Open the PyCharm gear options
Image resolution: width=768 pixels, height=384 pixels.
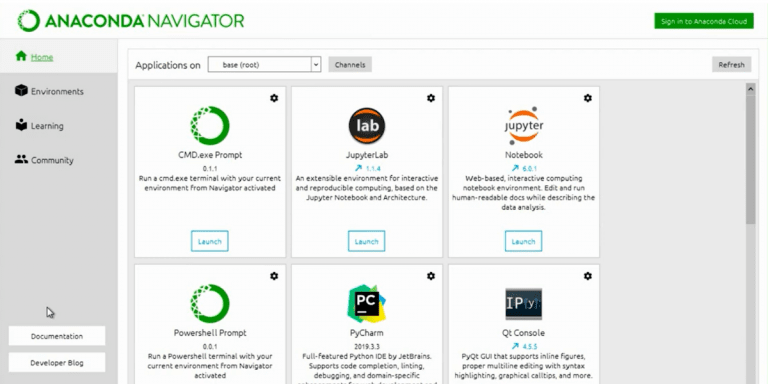click(x=431, y=276)
